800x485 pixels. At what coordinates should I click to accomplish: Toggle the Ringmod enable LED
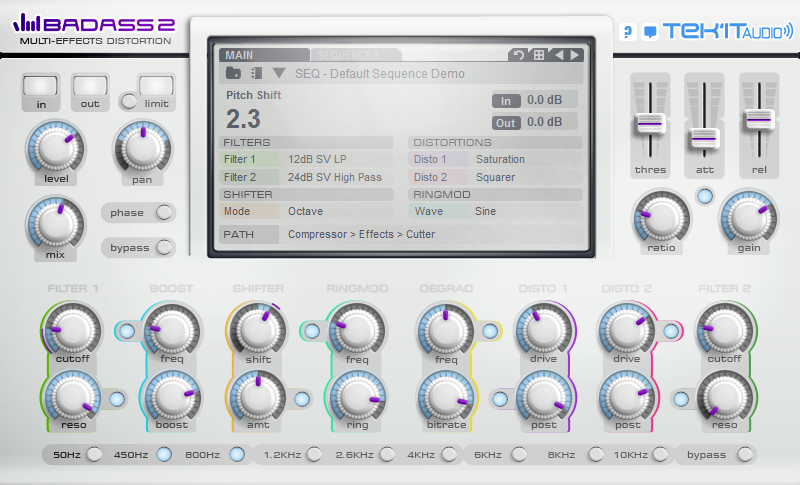tap(312, 331)
